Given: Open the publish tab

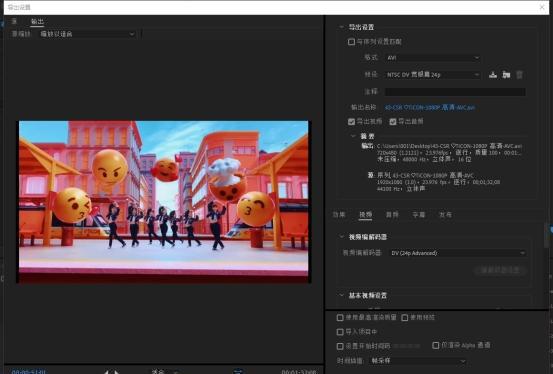Looking at the screenshot, I should coord(445,215).
